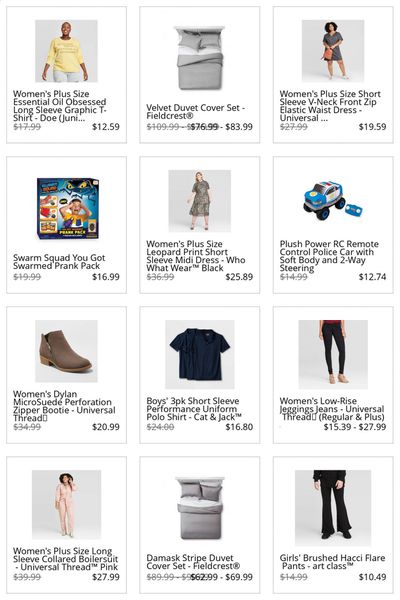Open the yellow Essential Oil graphic T-shirt photo
Viewport: 400px width, 600px height.
coord(66,51)
